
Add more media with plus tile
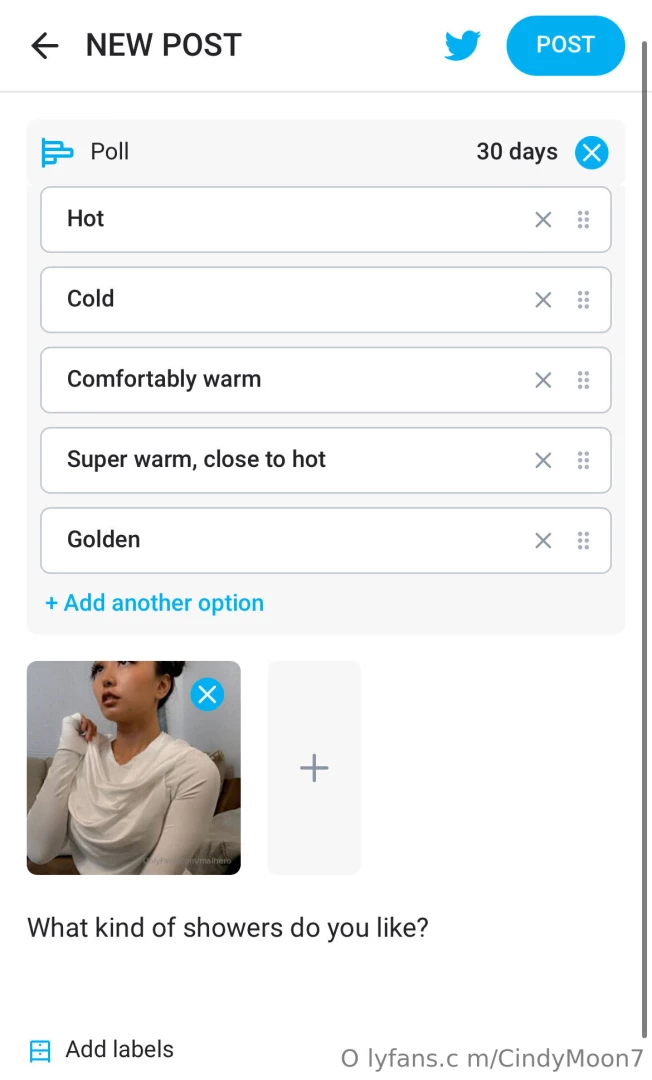[314, 768]
